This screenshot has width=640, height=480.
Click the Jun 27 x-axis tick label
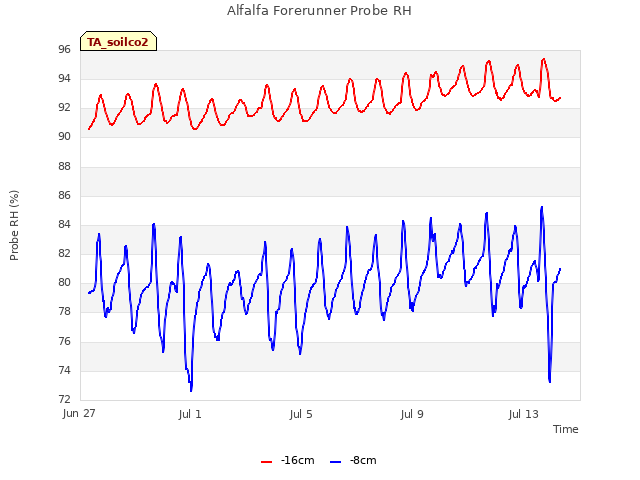(x=79, y=413)
